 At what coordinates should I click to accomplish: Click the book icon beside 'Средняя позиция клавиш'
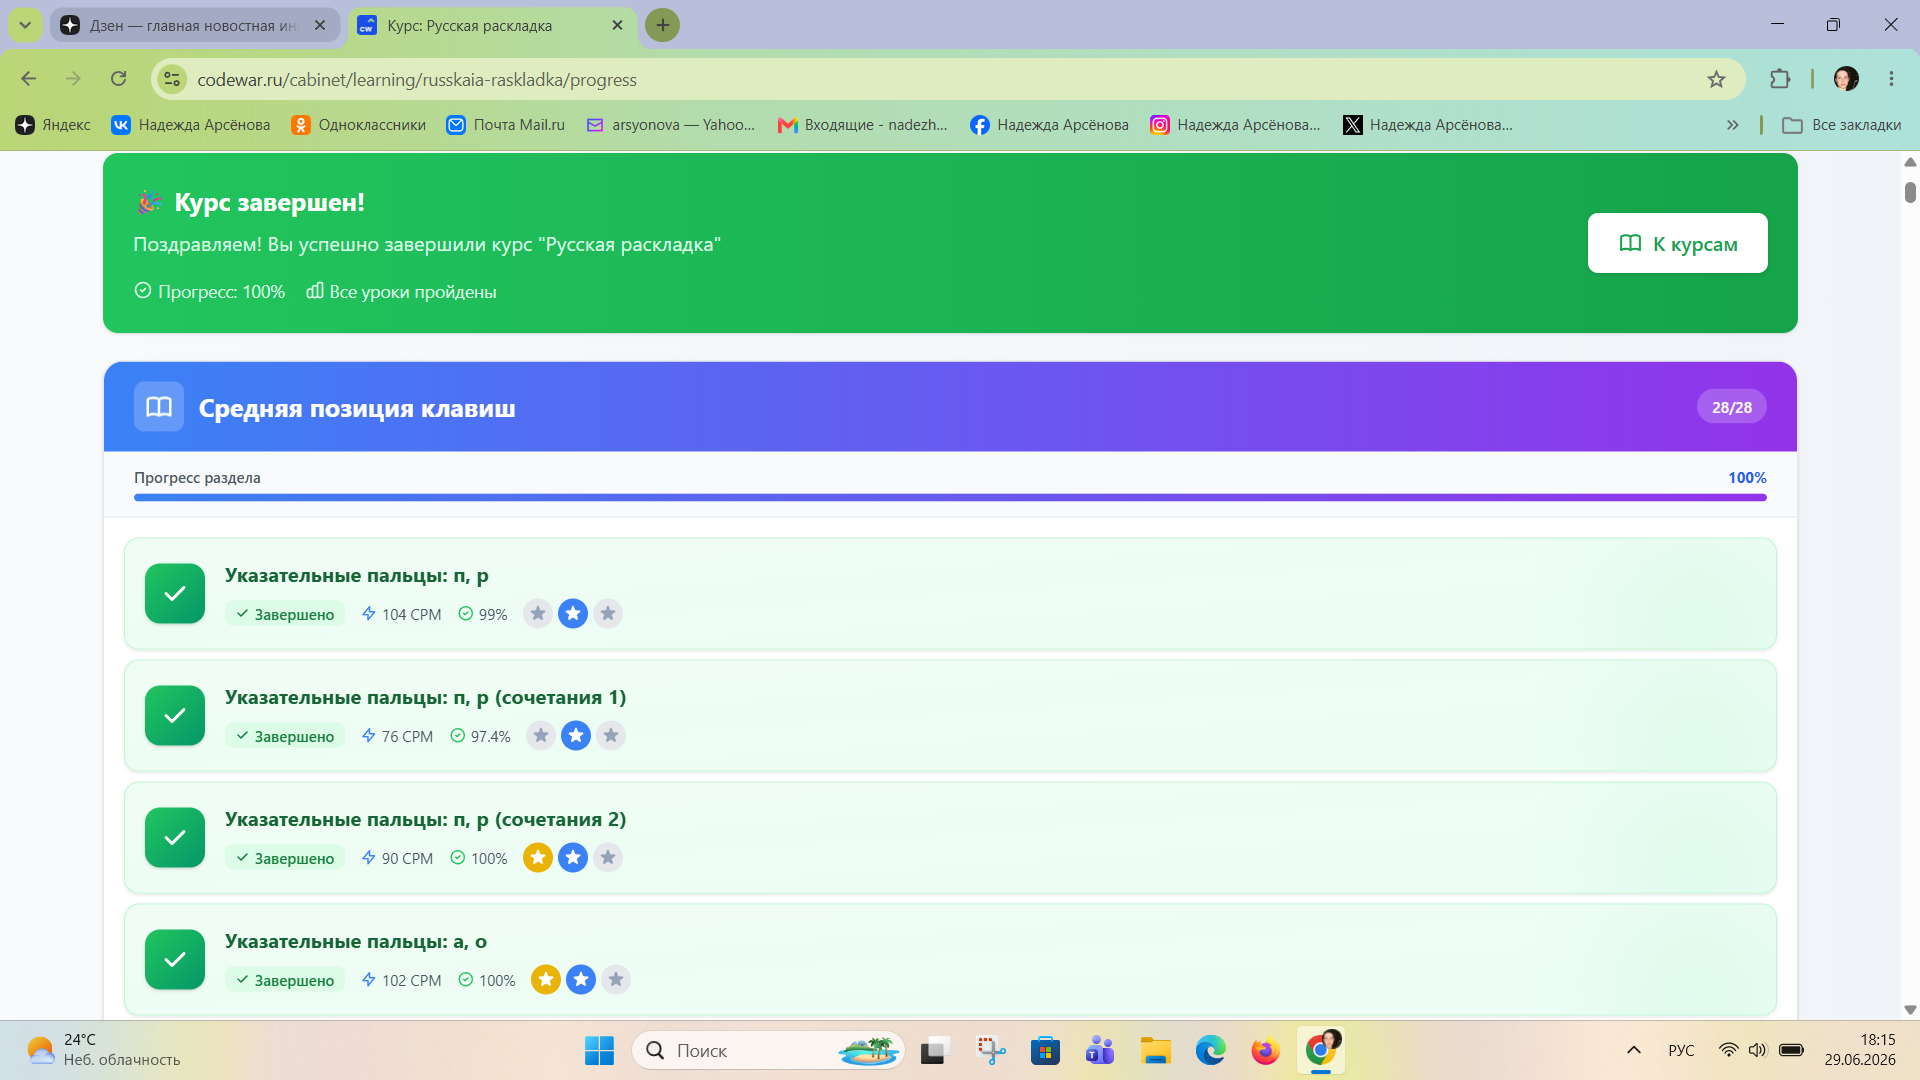[159, 407]
